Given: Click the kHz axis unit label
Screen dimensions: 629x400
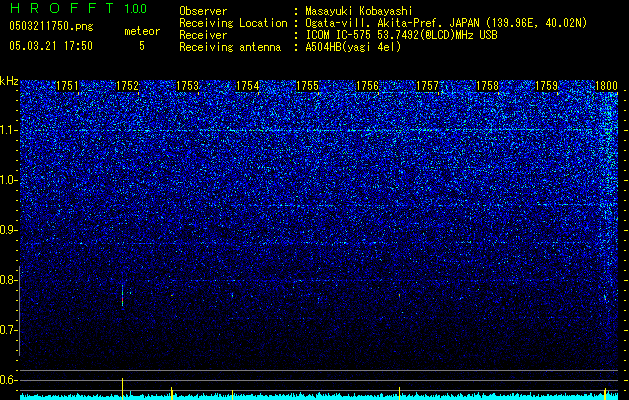Looking at the screenshot, I should pos(9,81).
